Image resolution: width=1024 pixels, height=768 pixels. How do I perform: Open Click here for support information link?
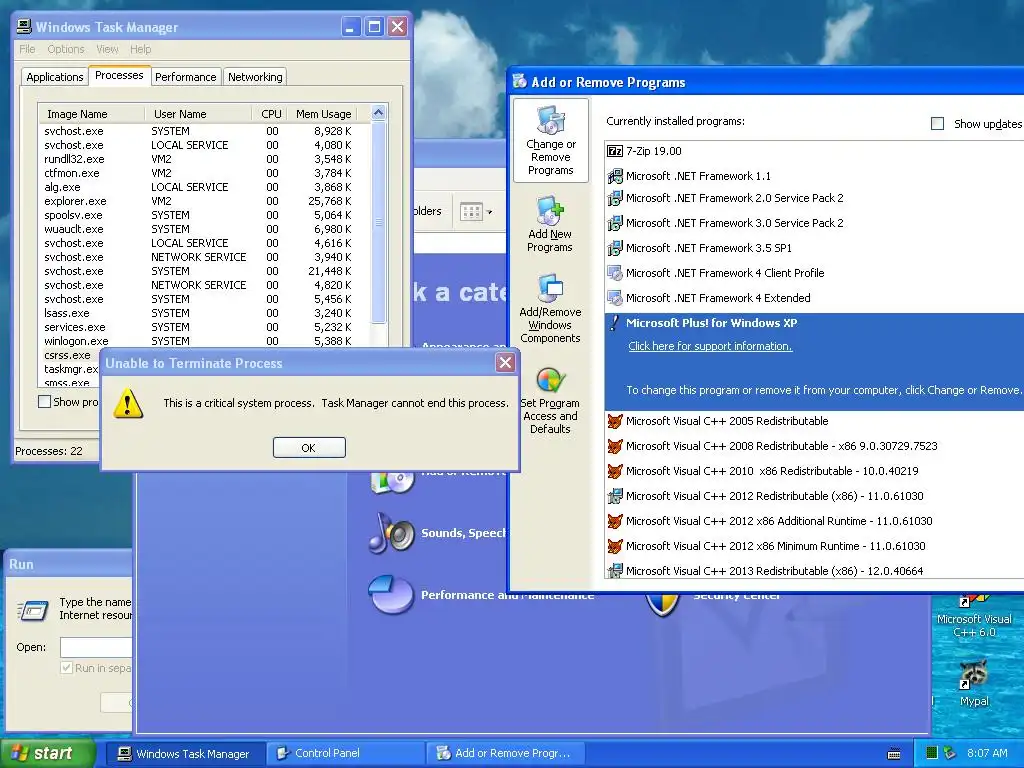pos(710,346)
